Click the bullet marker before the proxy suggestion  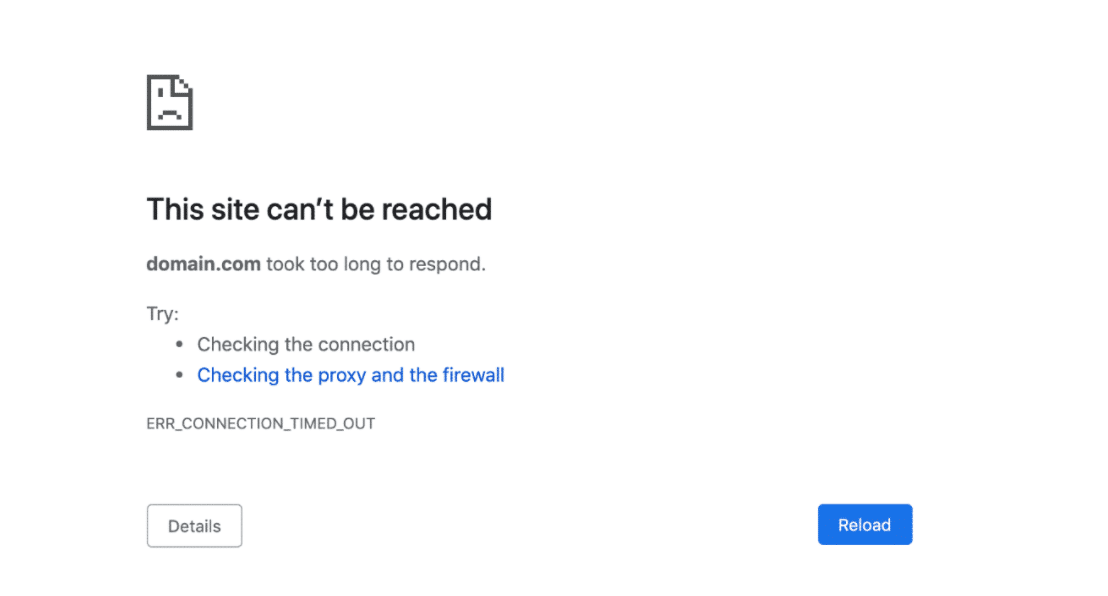tap(178, 375)
